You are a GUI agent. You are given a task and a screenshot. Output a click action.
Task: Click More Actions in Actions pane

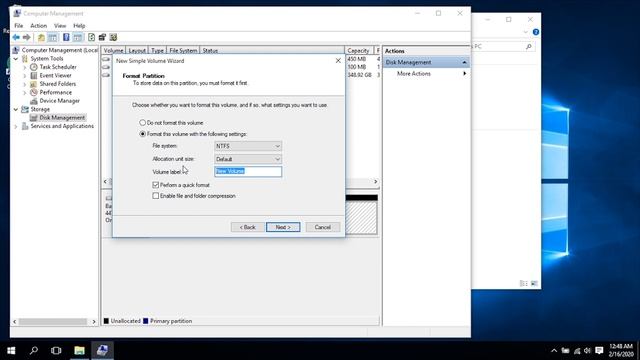tap(413, 73)
